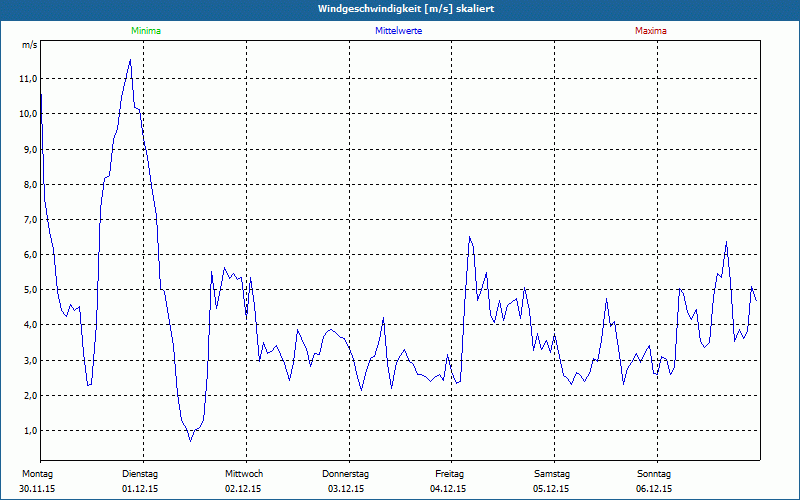
Task: Click the lowest dip on Tuesday below 1 m/s
Action: [x=190, y=441]
